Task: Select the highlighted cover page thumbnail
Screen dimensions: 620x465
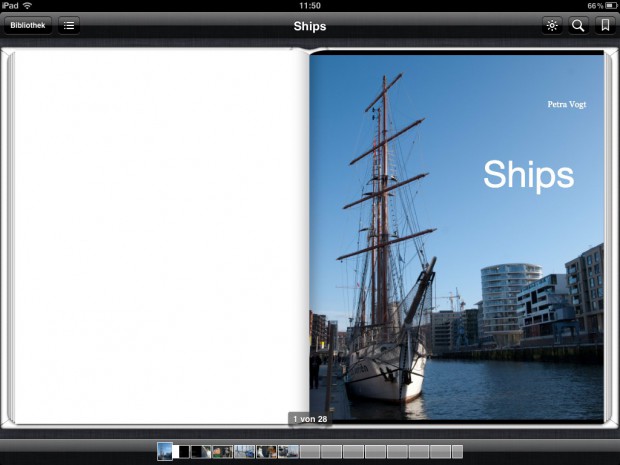Action: [x=165, y=451]
